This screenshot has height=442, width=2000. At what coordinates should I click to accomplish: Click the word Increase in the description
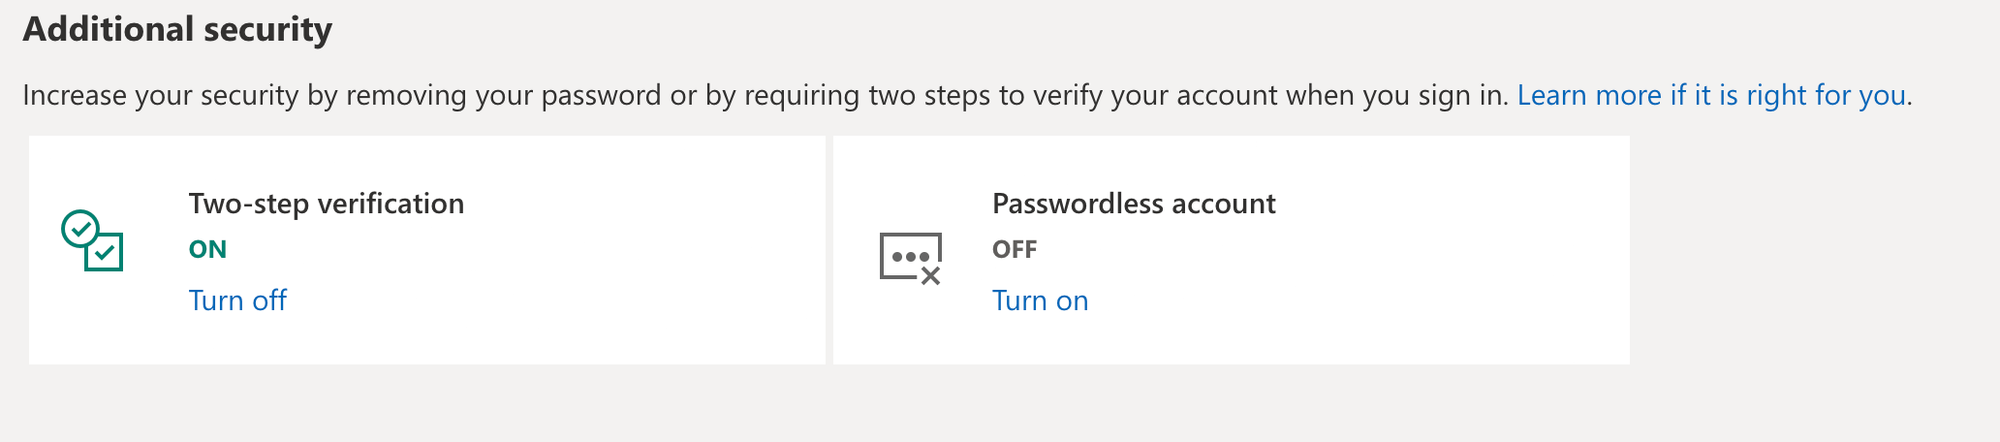tap(74, 95)
